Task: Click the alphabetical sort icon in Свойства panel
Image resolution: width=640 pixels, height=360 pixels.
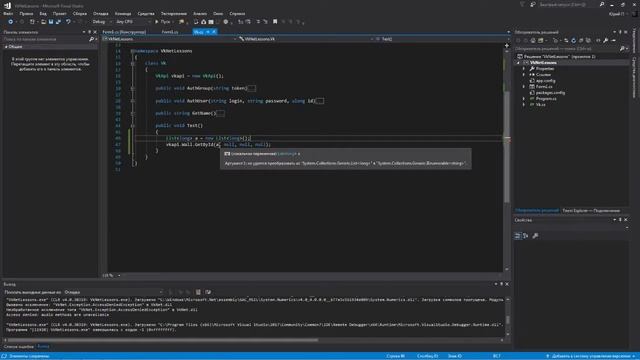Action: [x=526, y=236]
